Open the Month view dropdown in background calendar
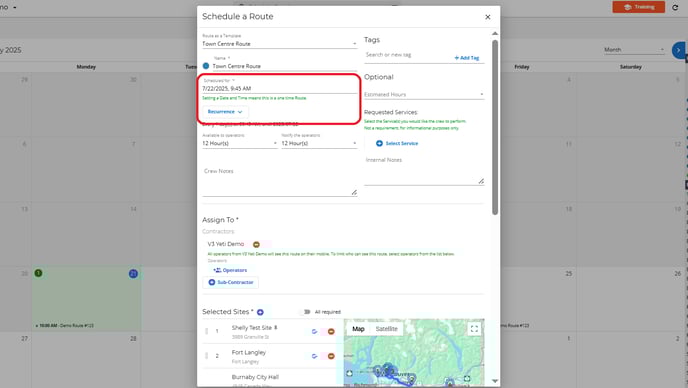 click(x=634, y=50)
